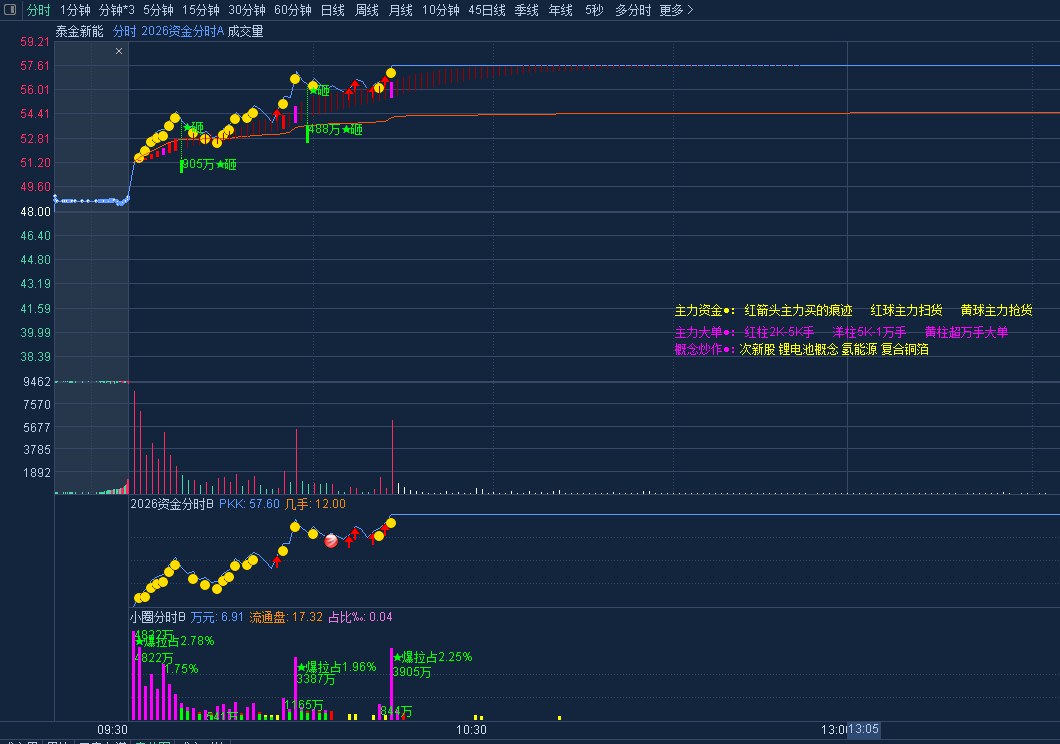Click the panel layout icon at top-left
Screen dimensions: 1060x744
click(10, 10)
